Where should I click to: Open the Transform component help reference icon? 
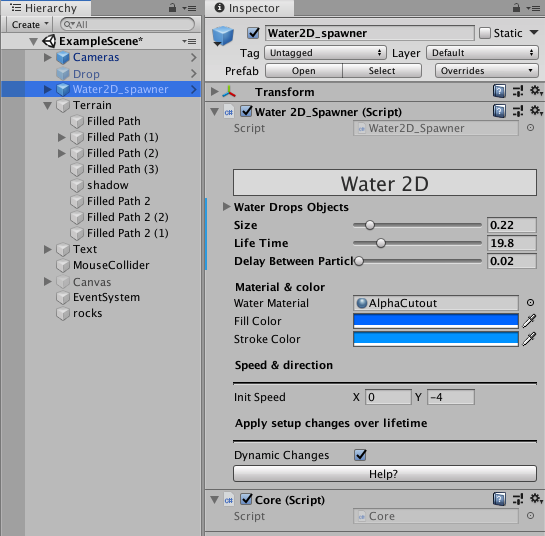pos(499,92)
